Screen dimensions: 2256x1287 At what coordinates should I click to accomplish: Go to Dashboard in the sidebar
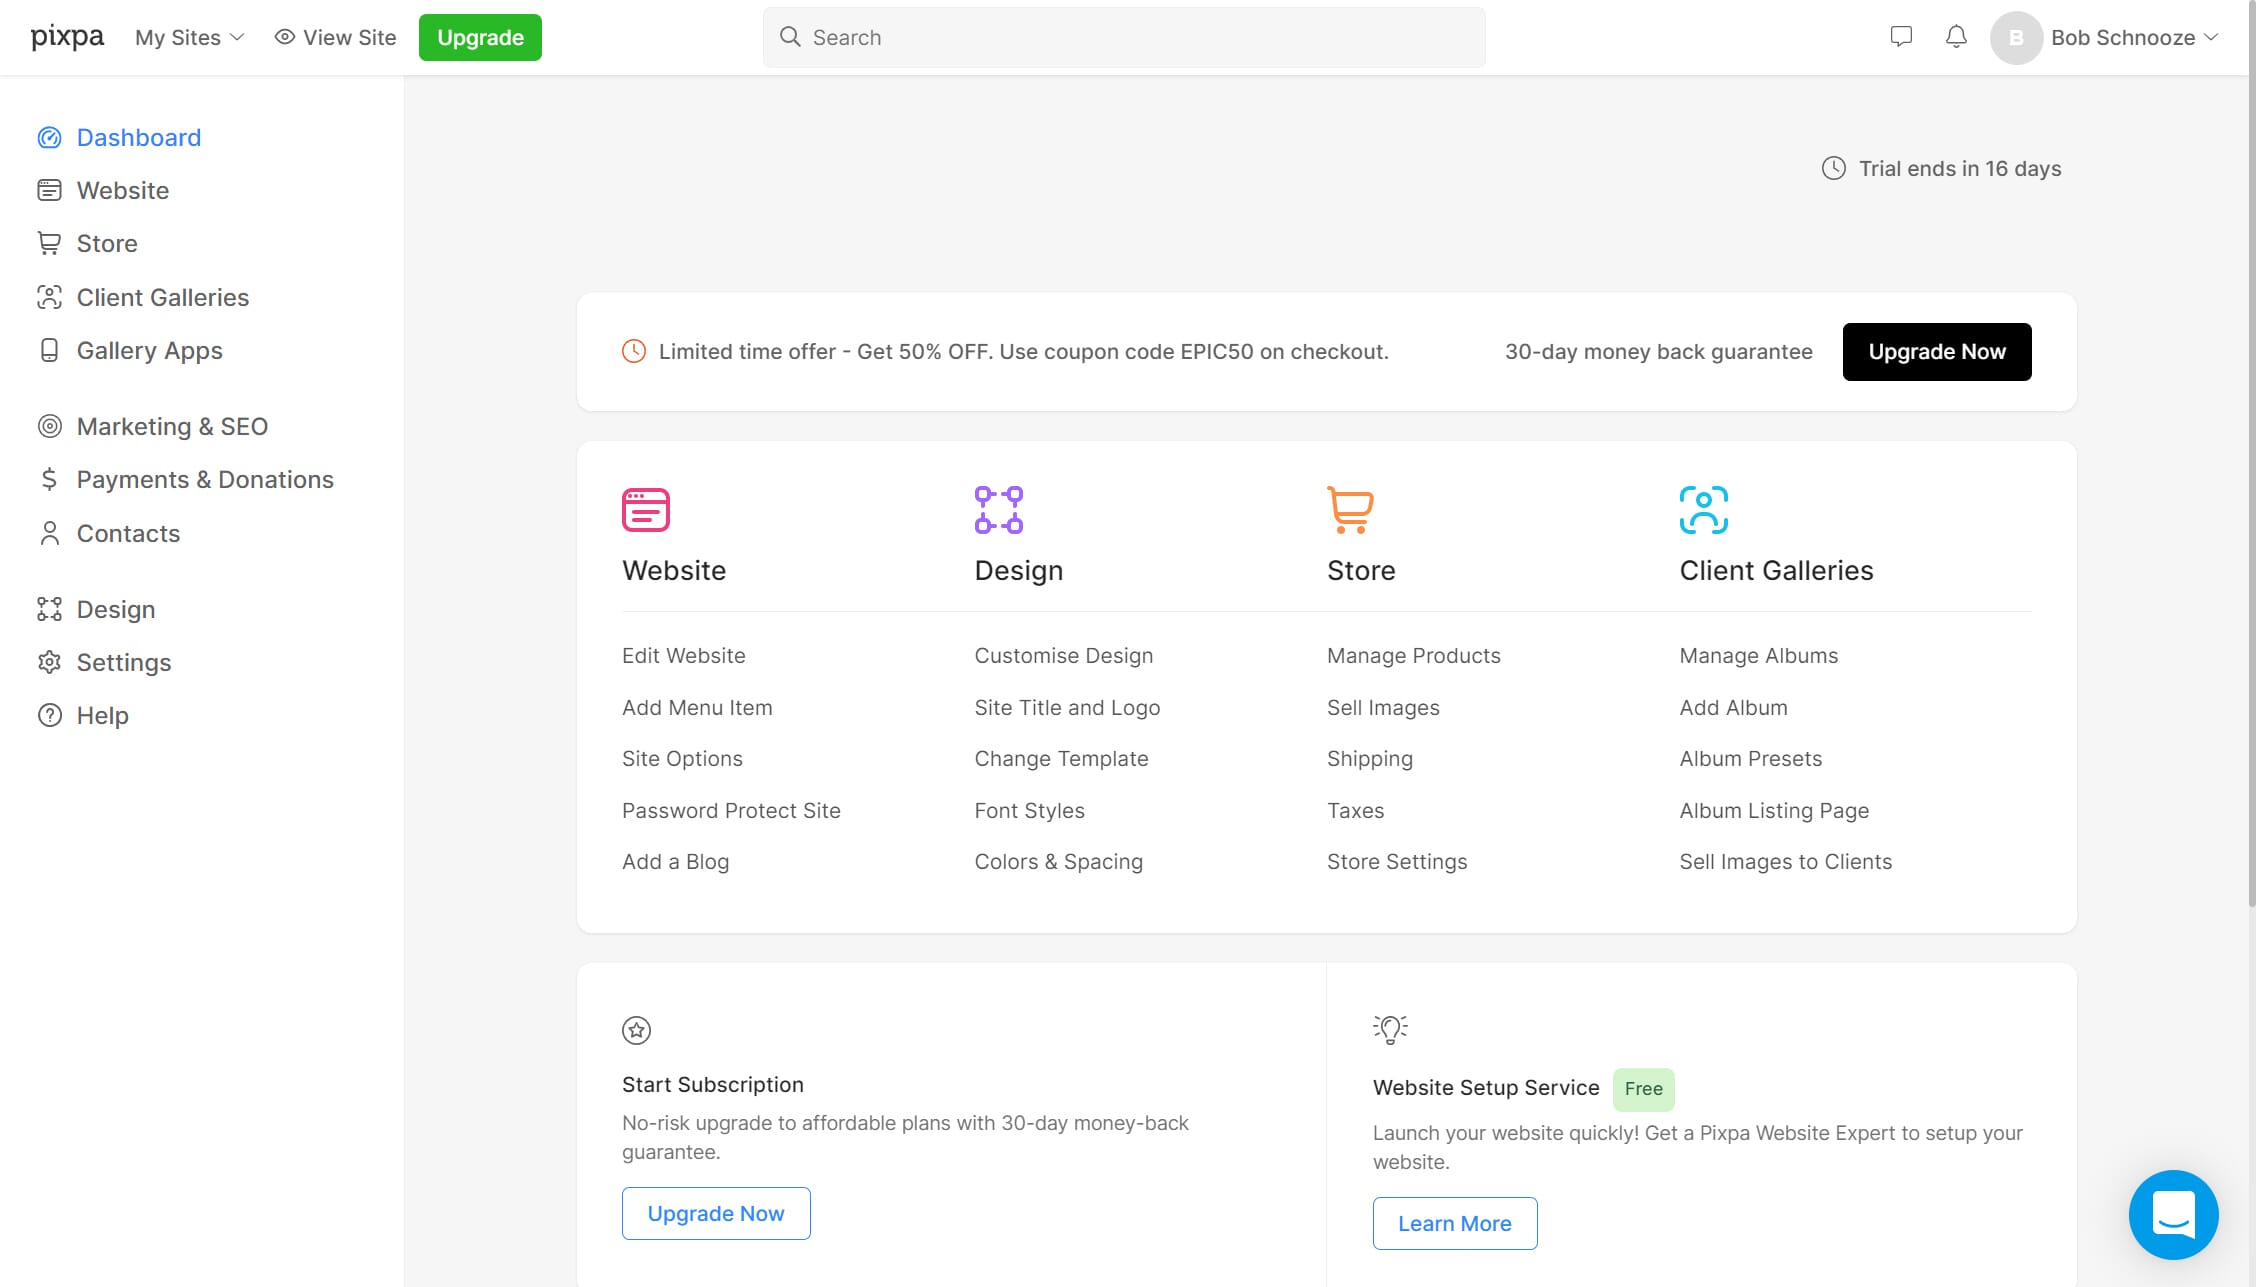[x=139, y=137]
